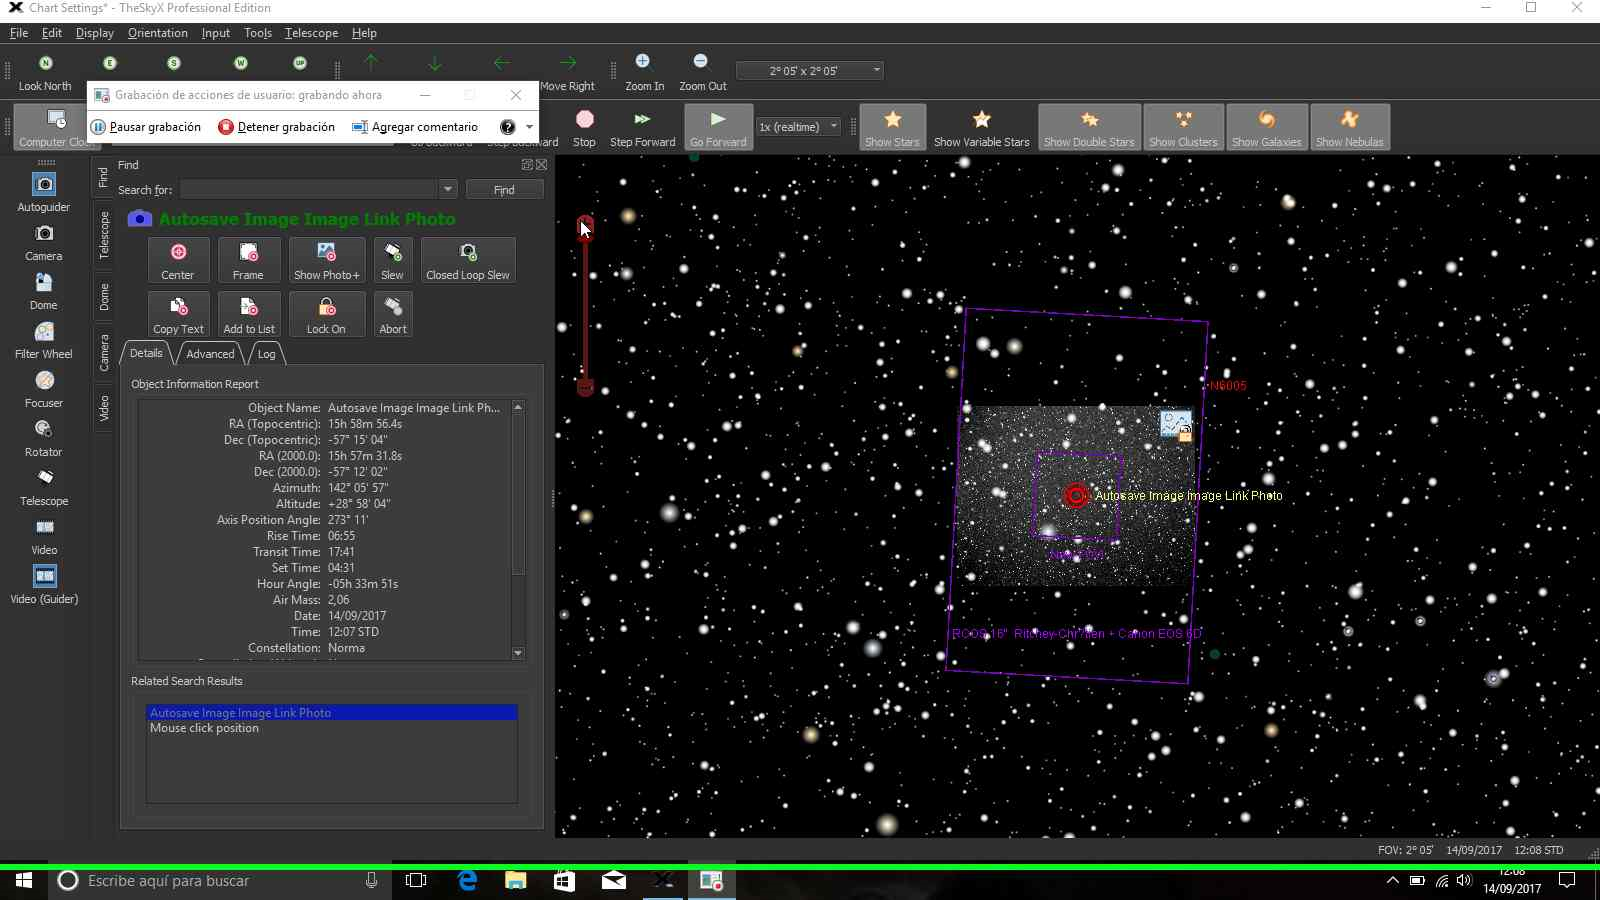Screen dimensions: 1600x900
Task: Open Microsoft Edge from taskbar
Action: 467,881
